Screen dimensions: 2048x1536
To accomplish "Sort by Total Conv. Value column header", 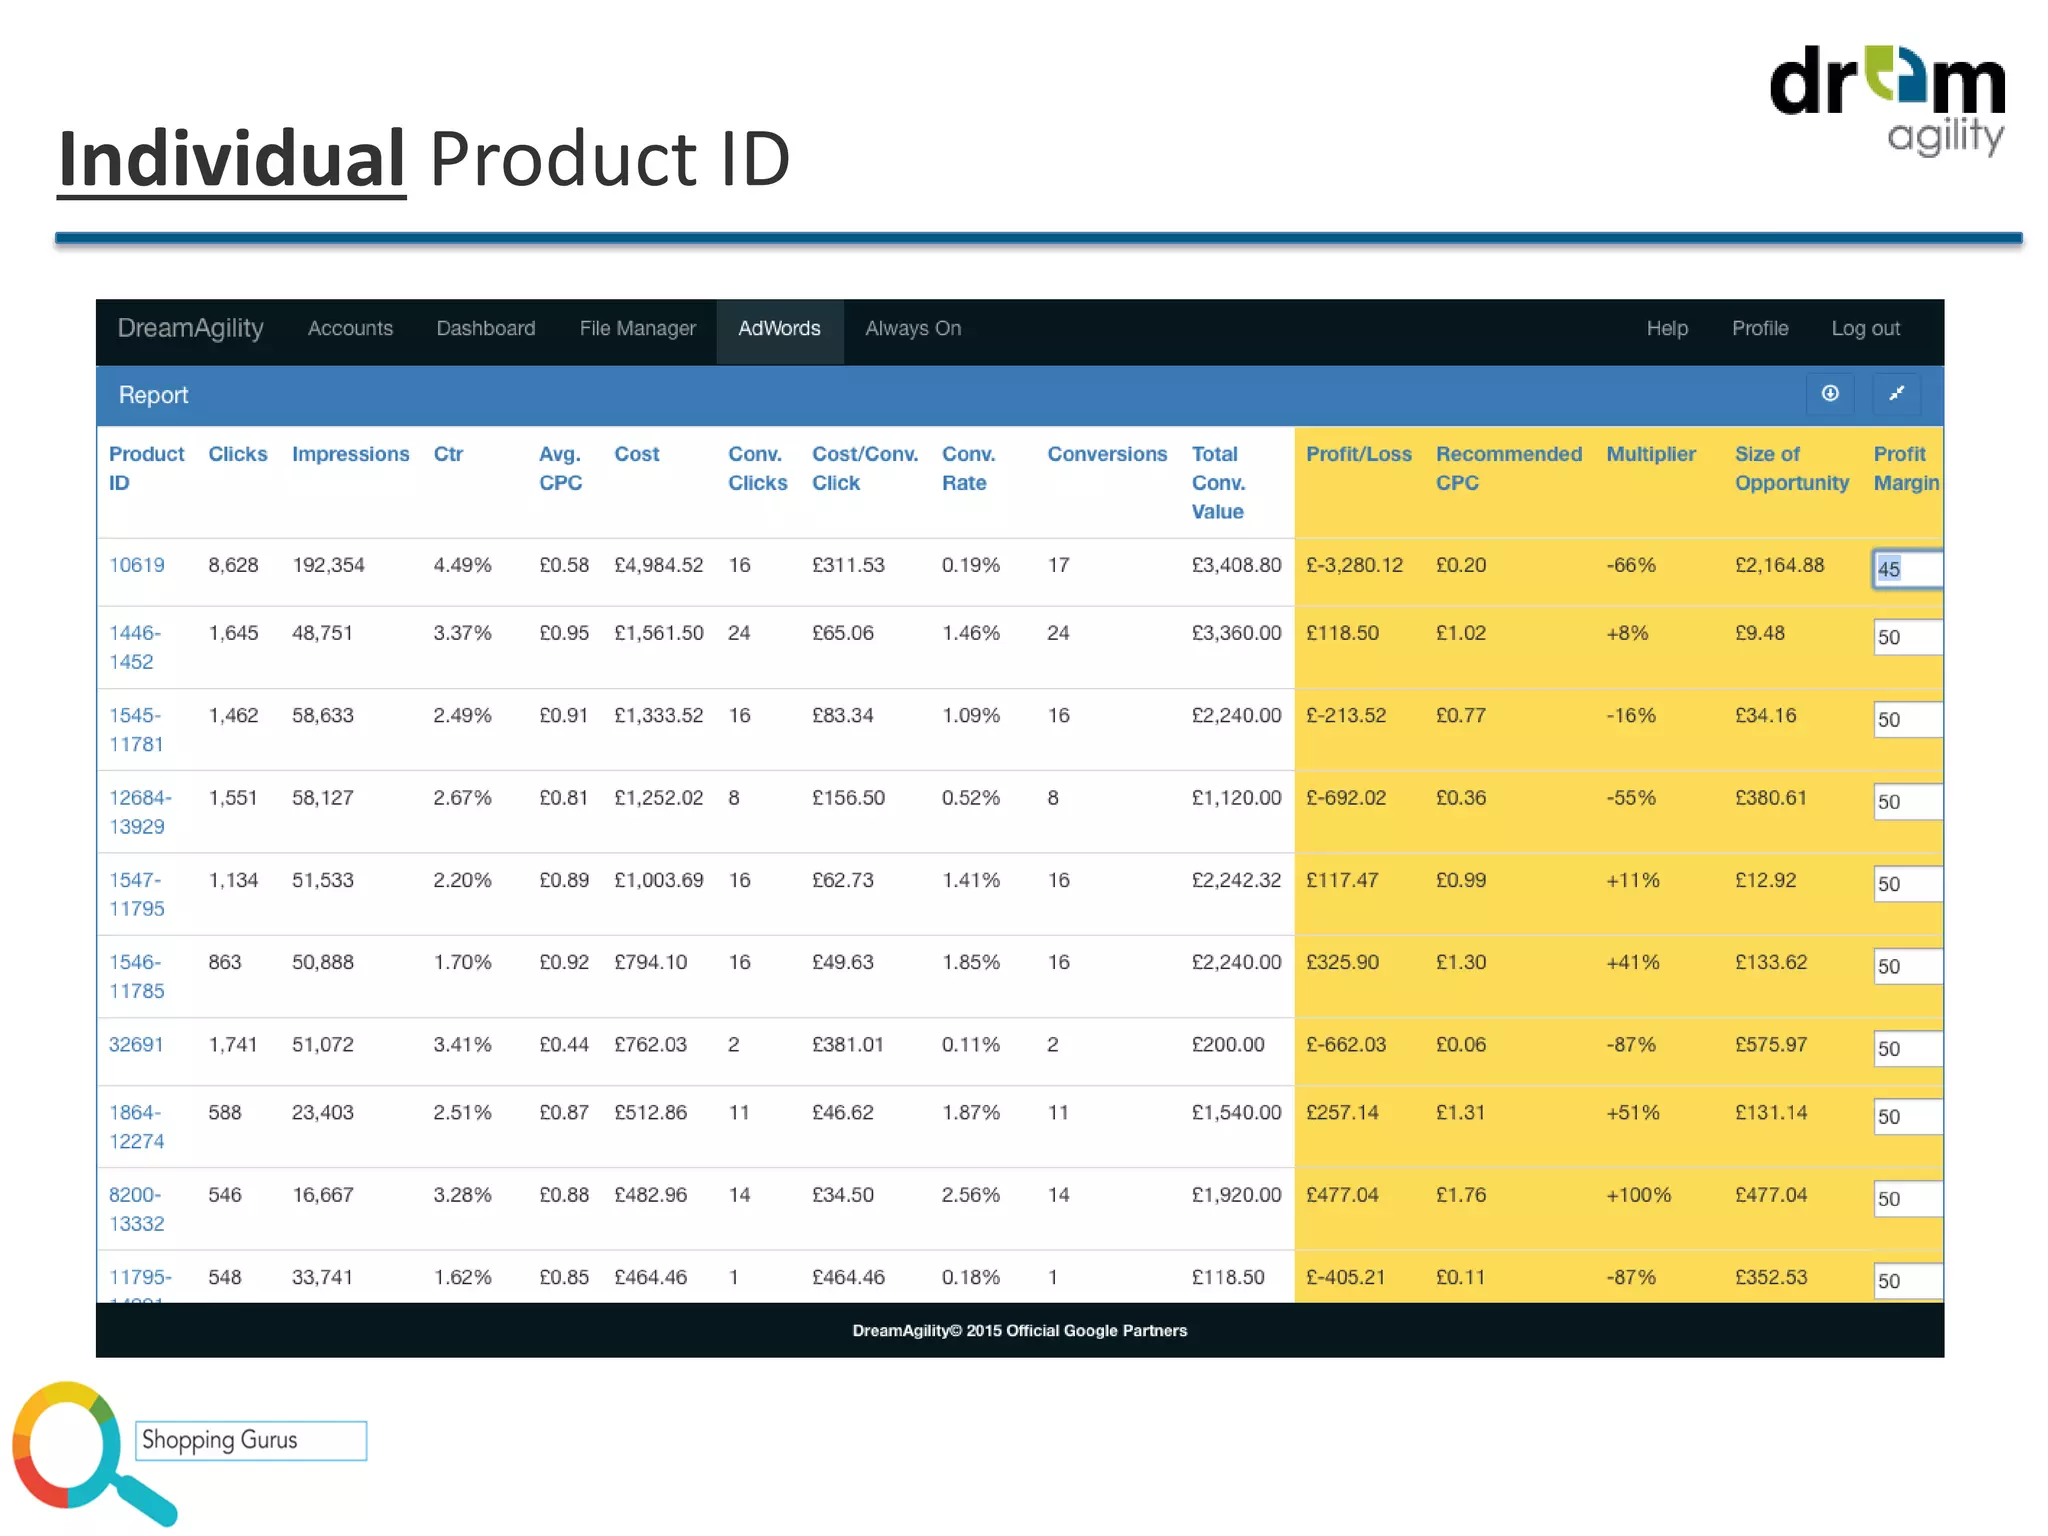I will [x=1218, y=482].
